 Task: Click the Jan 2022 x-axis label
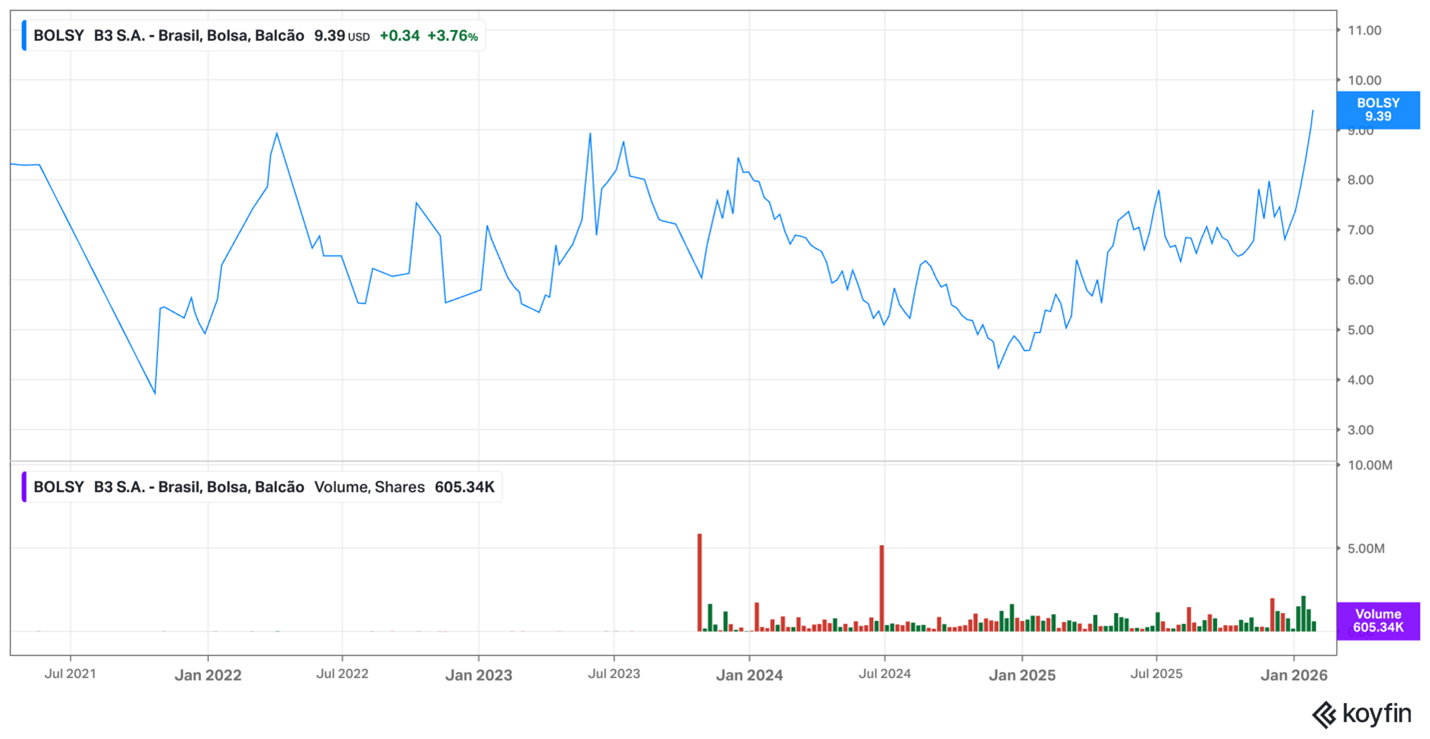pyautogui.click(x=207, y=675)
